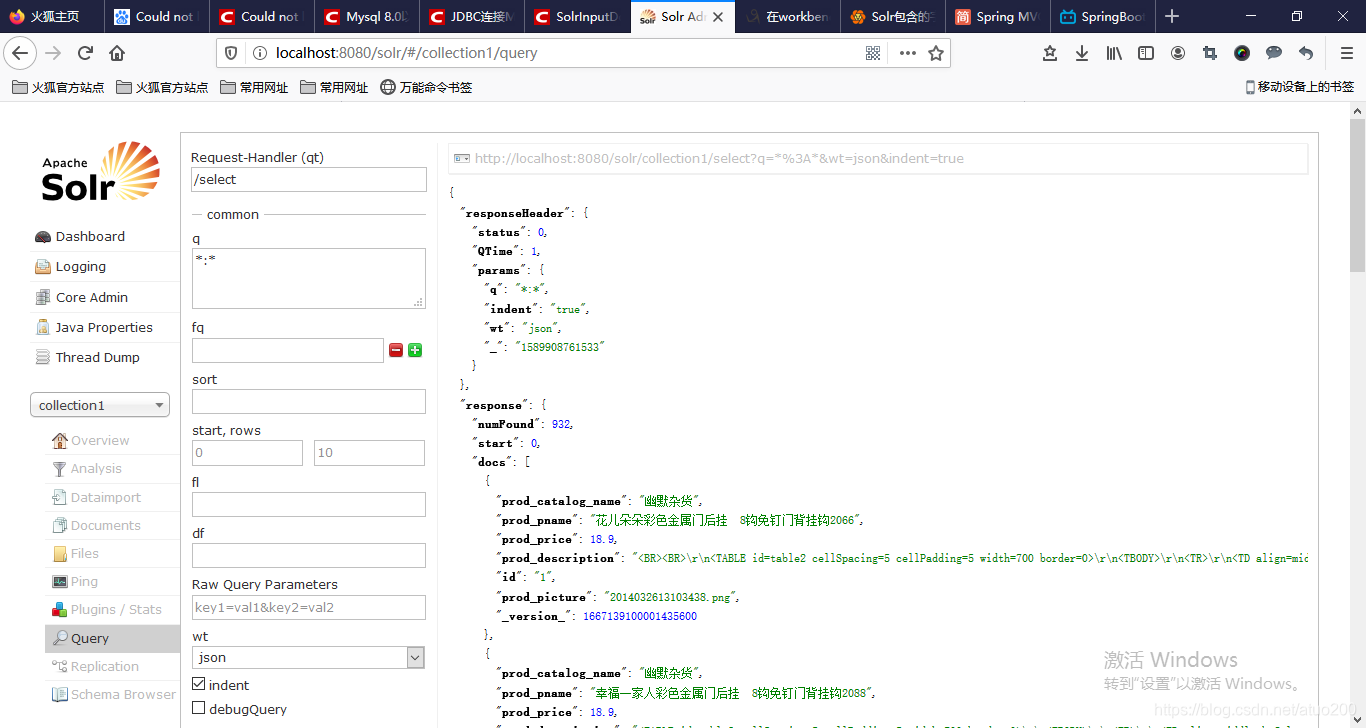Reload the current page
1366x728 pixels.
pyautogui.click(x=86, y=53)
